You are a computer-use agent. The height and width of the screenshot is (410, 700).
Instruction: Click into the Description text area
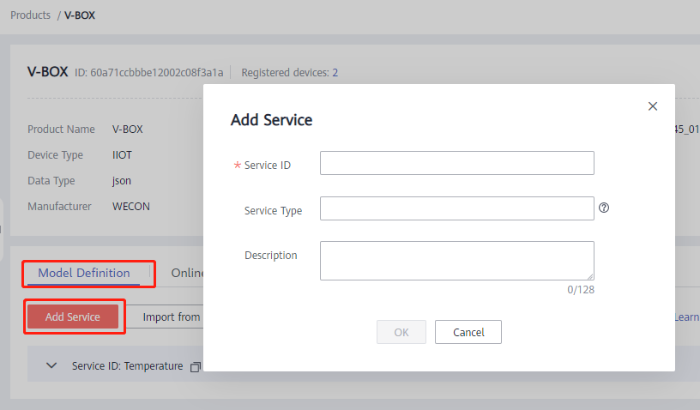[x=457, y=260]
